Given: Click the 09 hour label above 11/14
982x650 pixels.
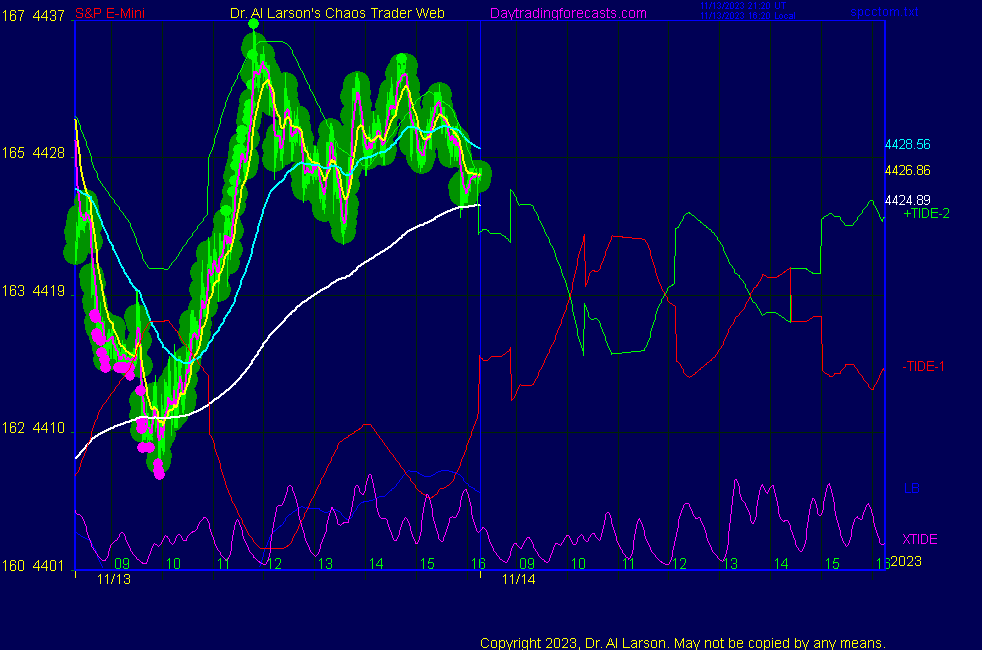Looking at the screenshot, I should tap(527, 564).
